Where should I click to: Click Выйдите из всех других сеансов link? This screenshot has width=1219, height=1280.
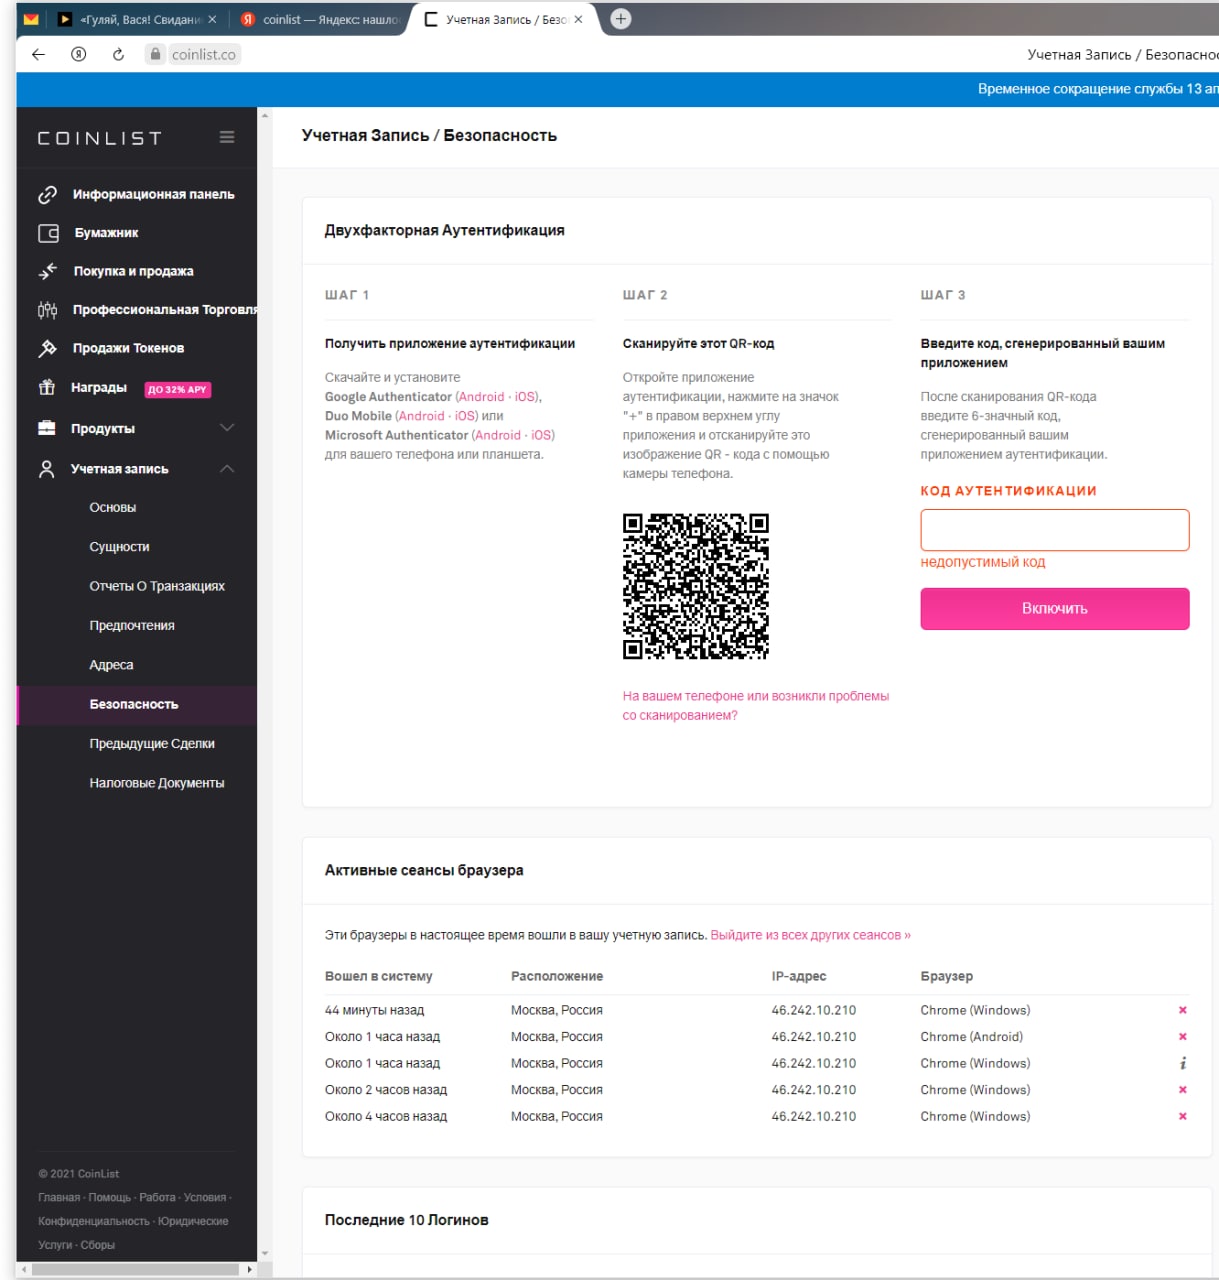click(x=810, y=935)
